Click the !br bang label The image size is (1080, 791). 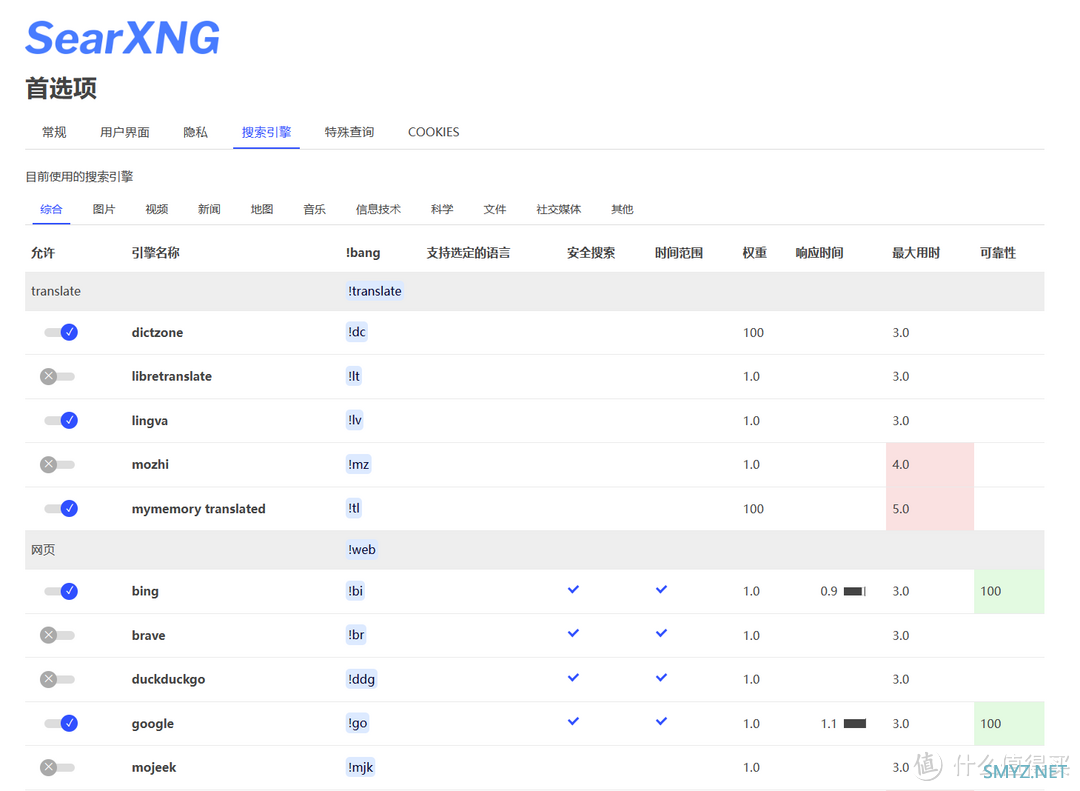pos(356,635)
